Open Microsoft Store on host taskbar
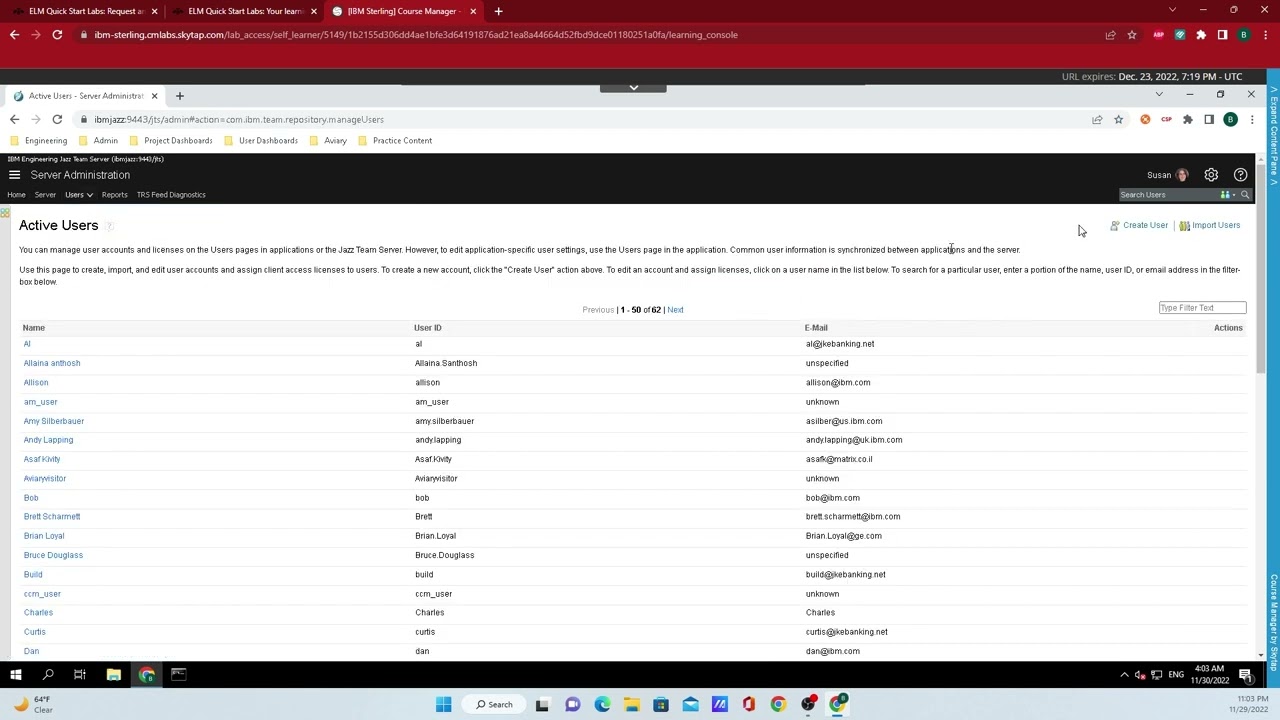Viewport: 1280px width, 720px height. [x=661, y=705]
